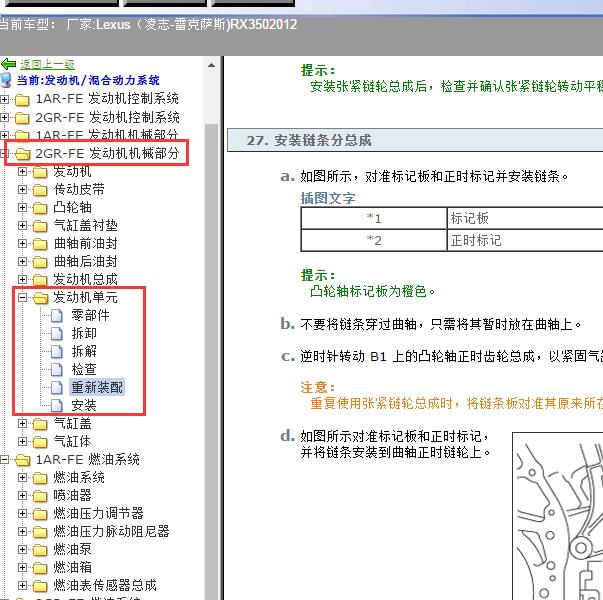Click the document icon next to 重新装配
This screenshot has width=603, height=600.
(57, 388)
